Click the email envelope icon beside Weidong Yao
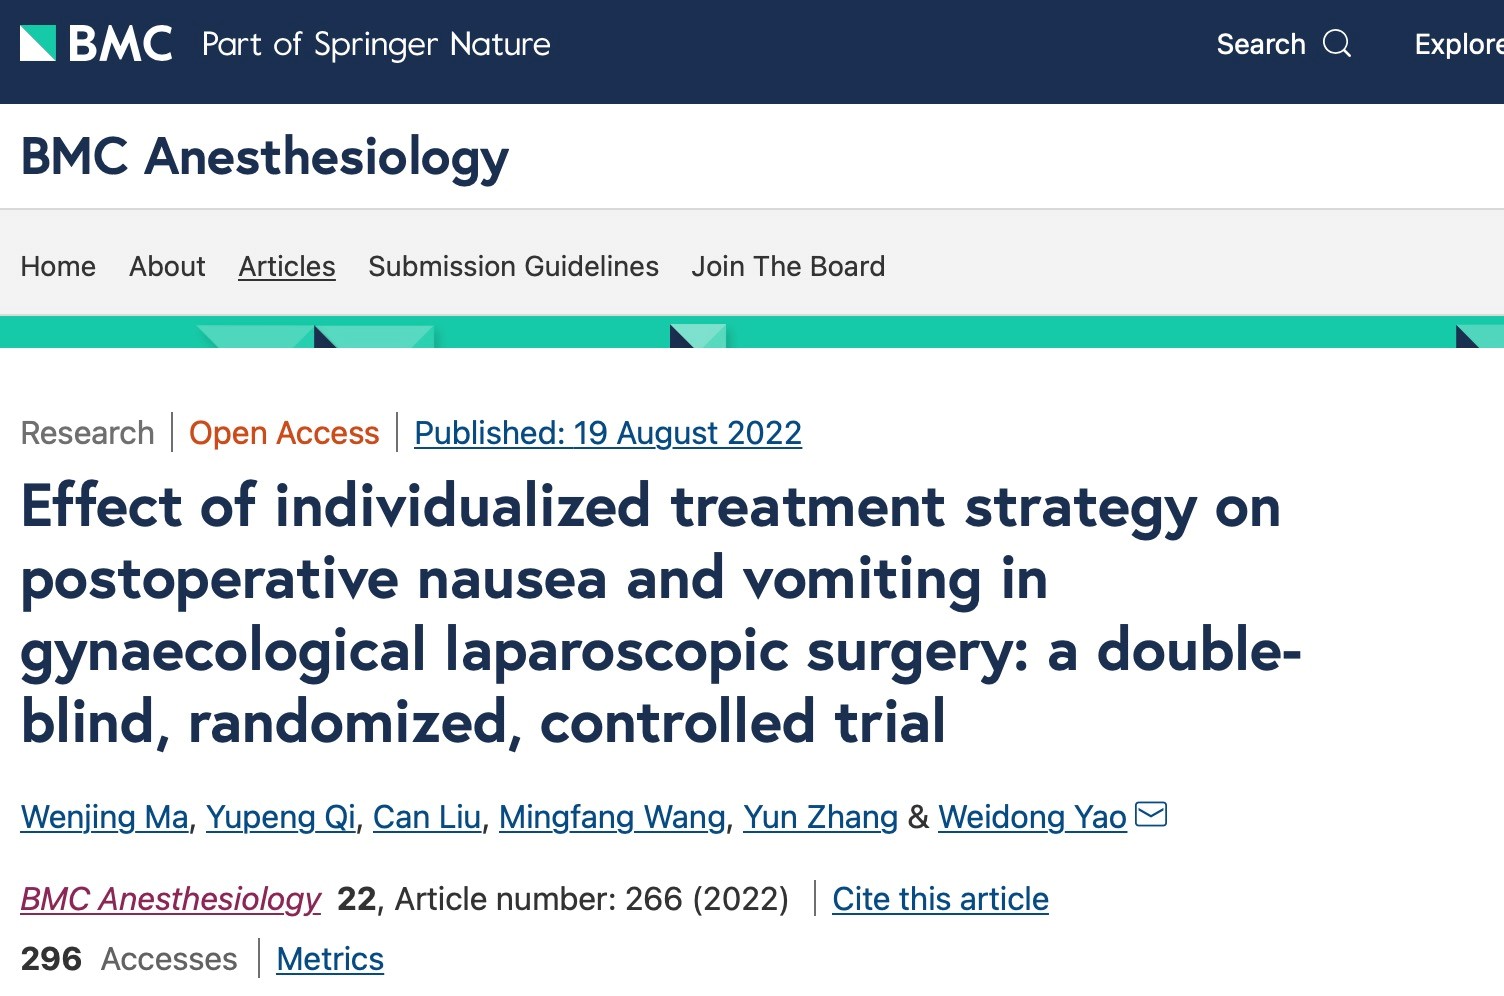Image resolution: width=1504 pixels, height=996 pixels. tap(1151, 815)
